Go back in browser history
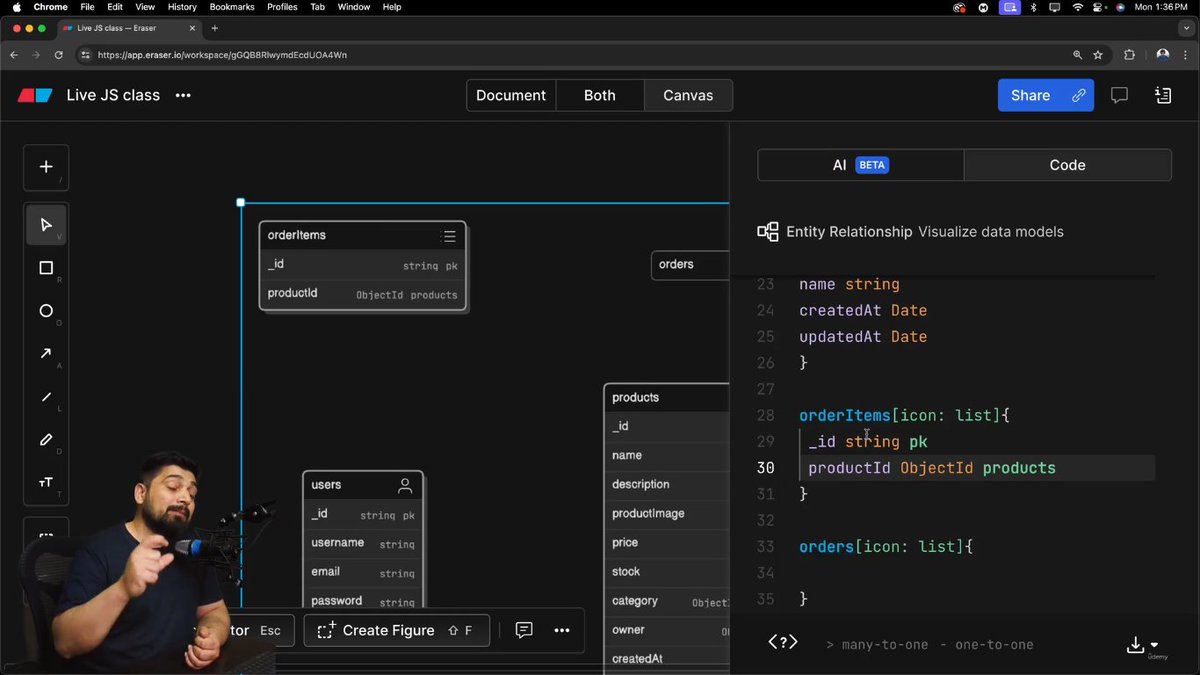1200x675 pixels. pyautogui.click(x=14, y=55)
